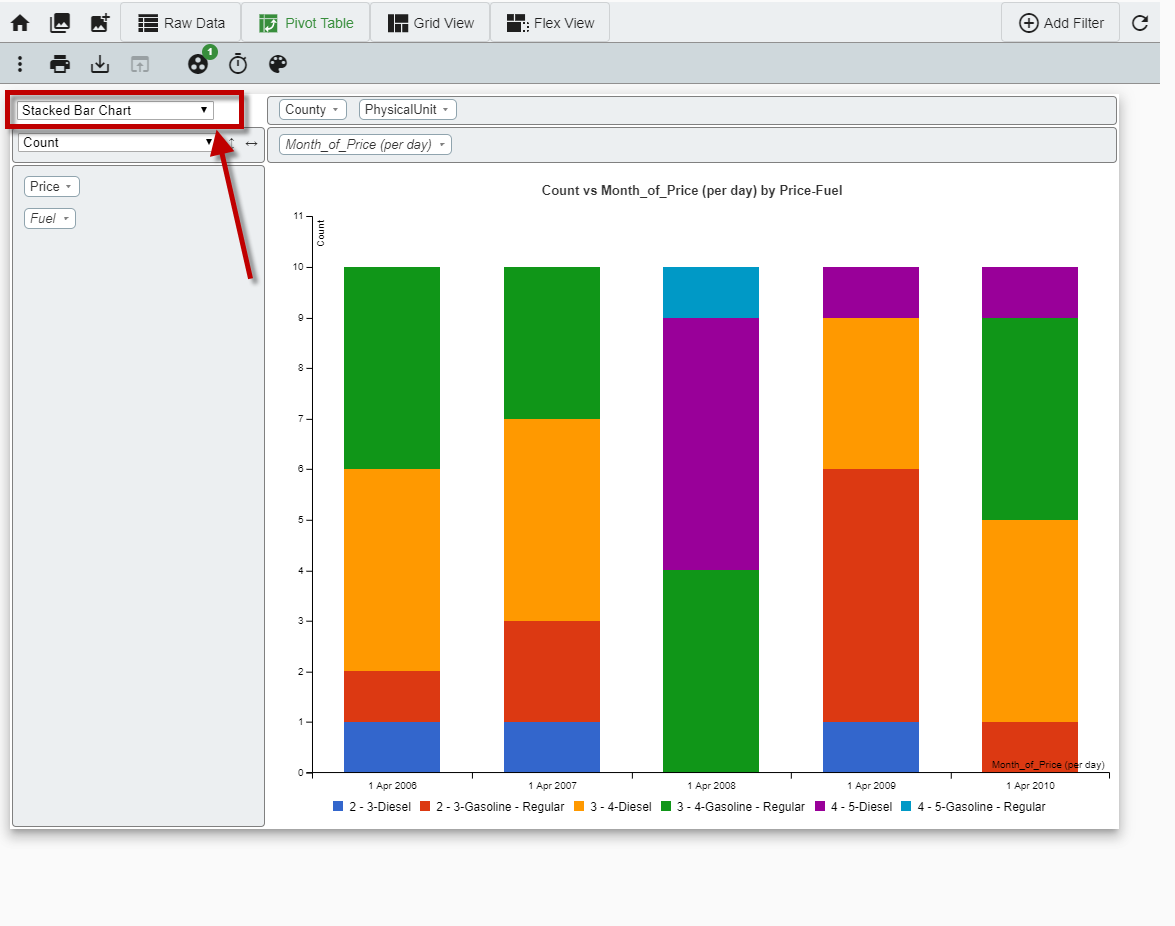Click the timer stopwatch icon
1175x926 pixels.
click(x=237, y=63)
